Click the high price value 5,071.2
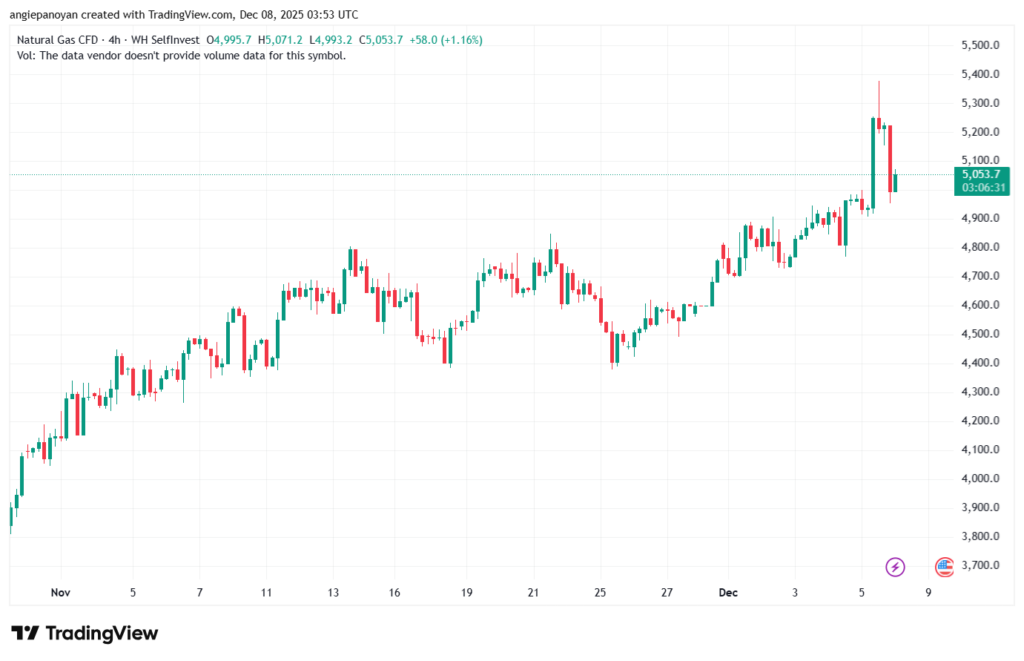 281,40
